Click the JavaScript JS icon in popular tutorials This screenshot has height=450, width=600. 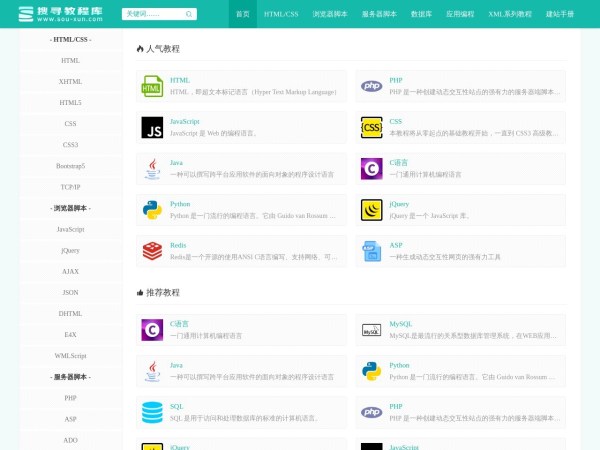[x=152, y=127]
